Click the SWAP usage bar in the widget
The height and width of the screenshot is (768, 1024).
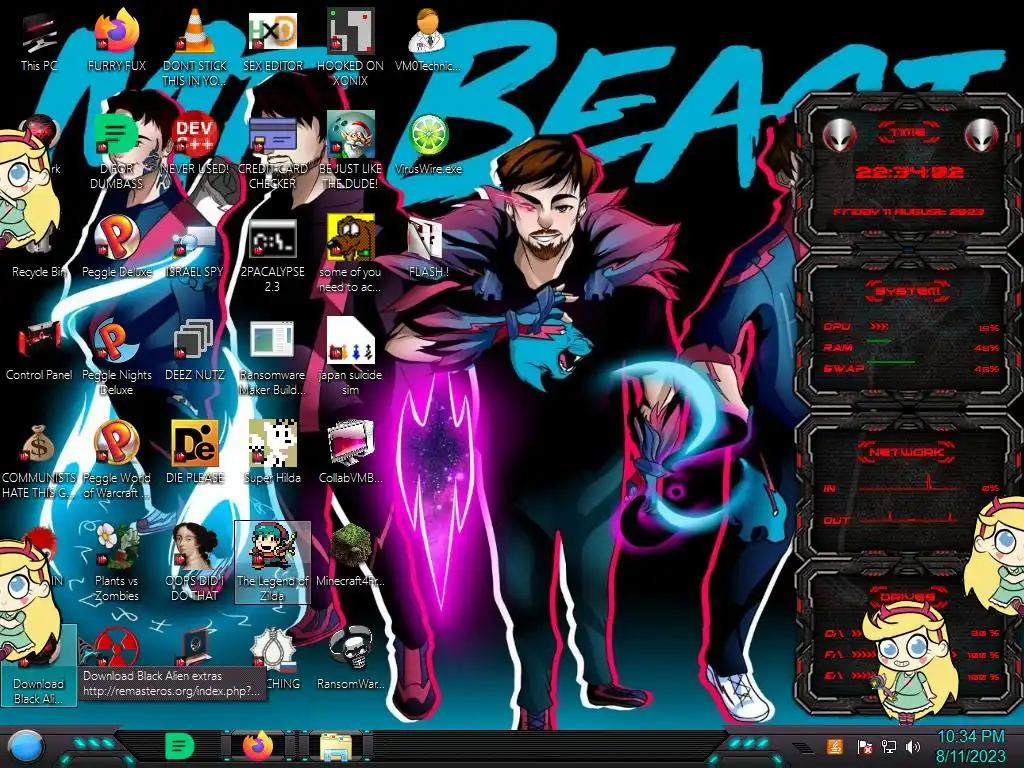(x=891, y=361)
